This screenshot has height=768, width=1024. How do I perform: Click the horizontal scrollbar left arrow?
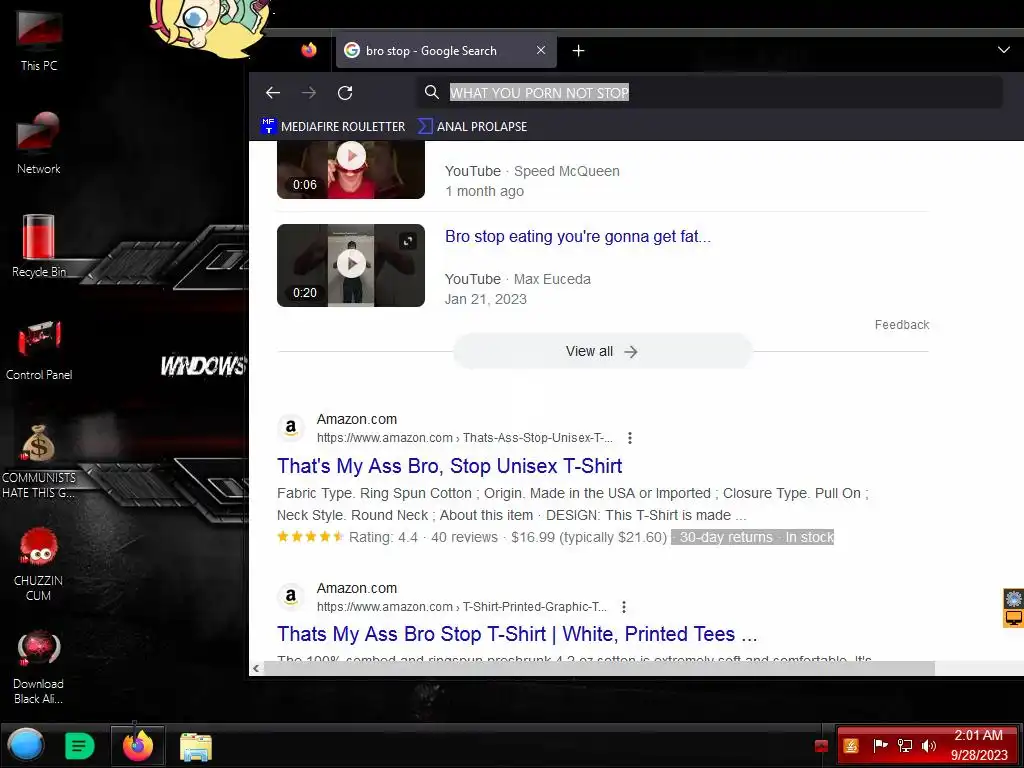tap(256, 668)
